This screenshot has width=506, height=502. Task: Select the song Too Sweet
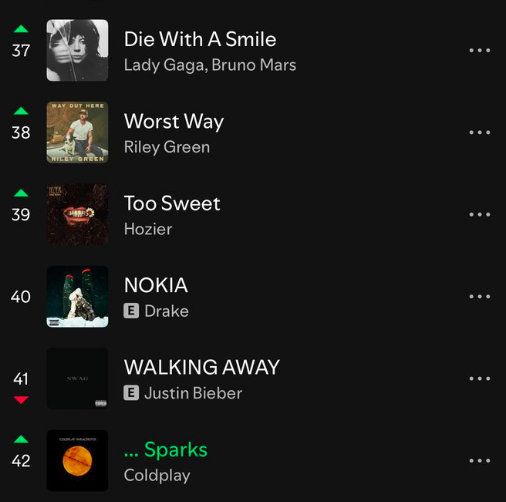coord(172,203)
